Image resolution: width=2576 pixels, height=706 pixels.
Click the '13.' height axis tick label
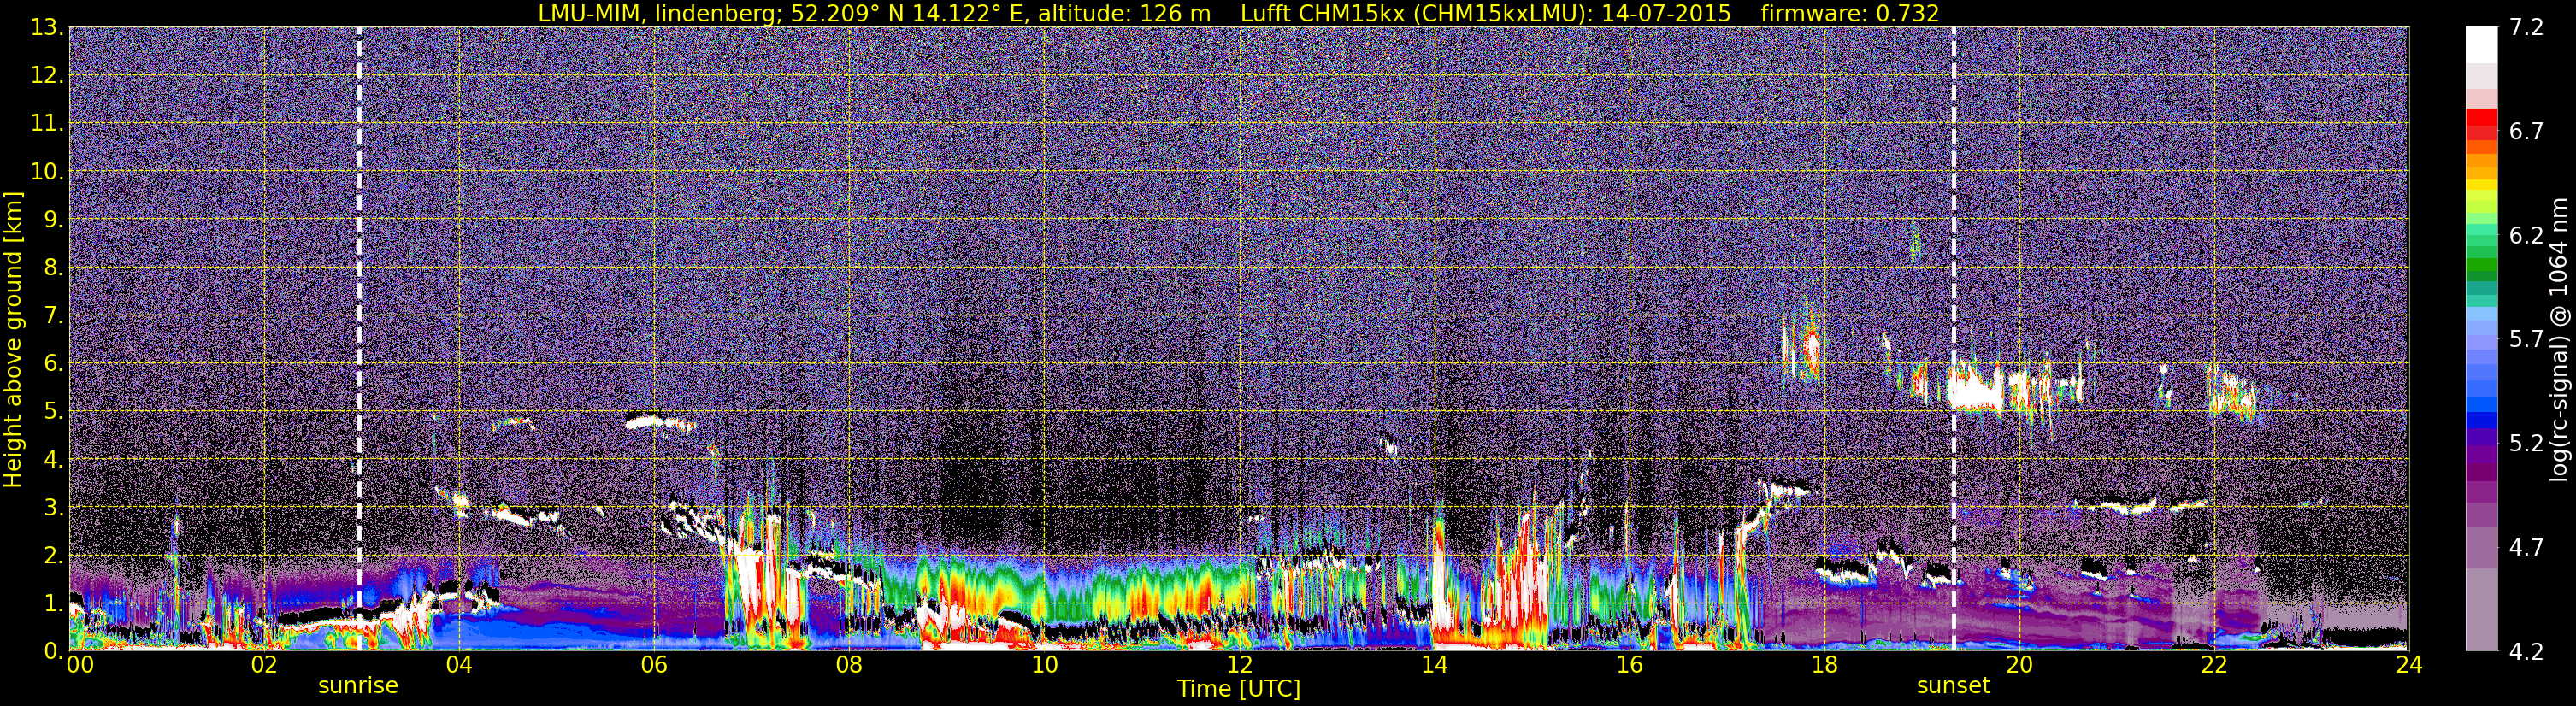46,28
